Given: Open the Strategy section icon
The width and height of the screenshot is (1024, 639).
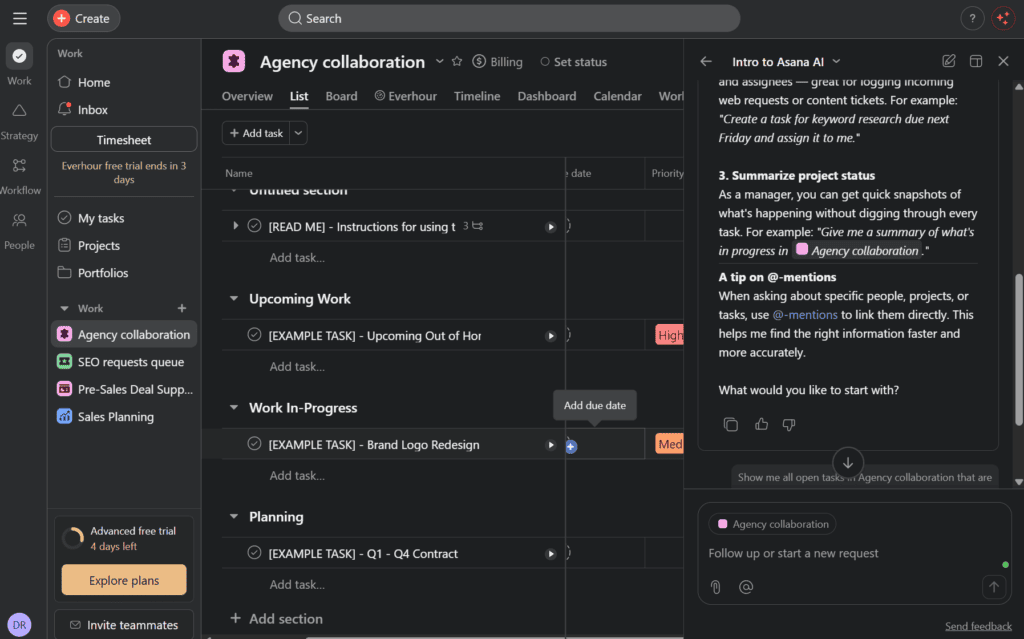Looking at the screenshot, I should [x=20, y=122].
